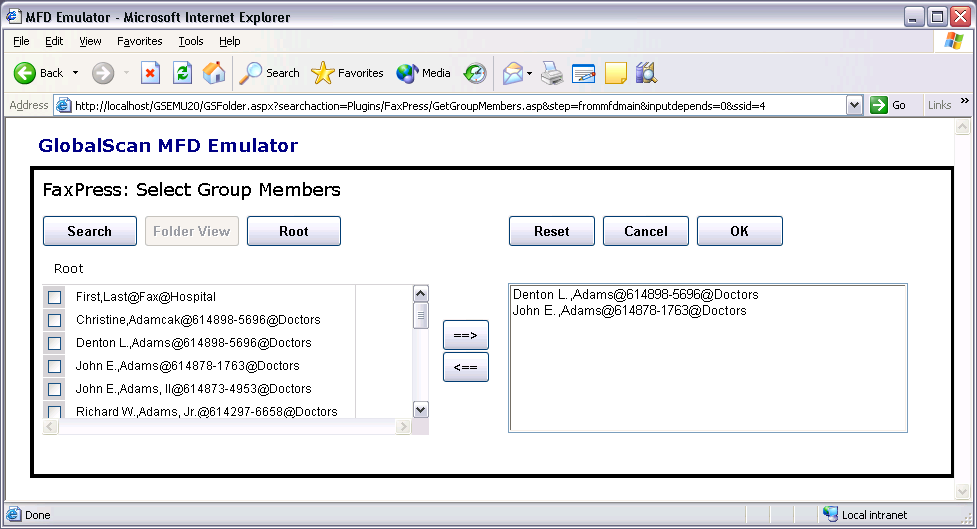Image resolution: width=977 pixels, height=529 pixels.
Task: Open the Help menu
Action: point(229,41)
